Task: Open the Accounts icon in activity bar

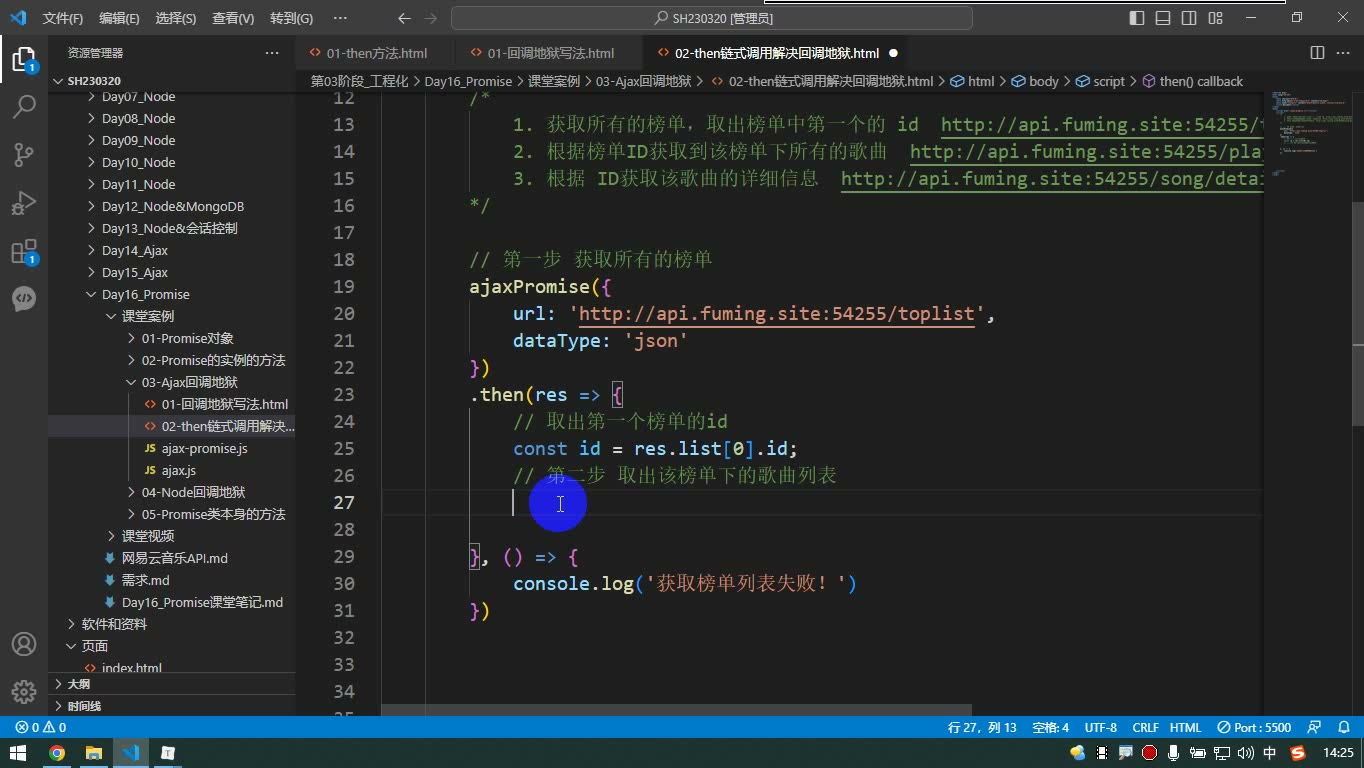Action: 24,645
